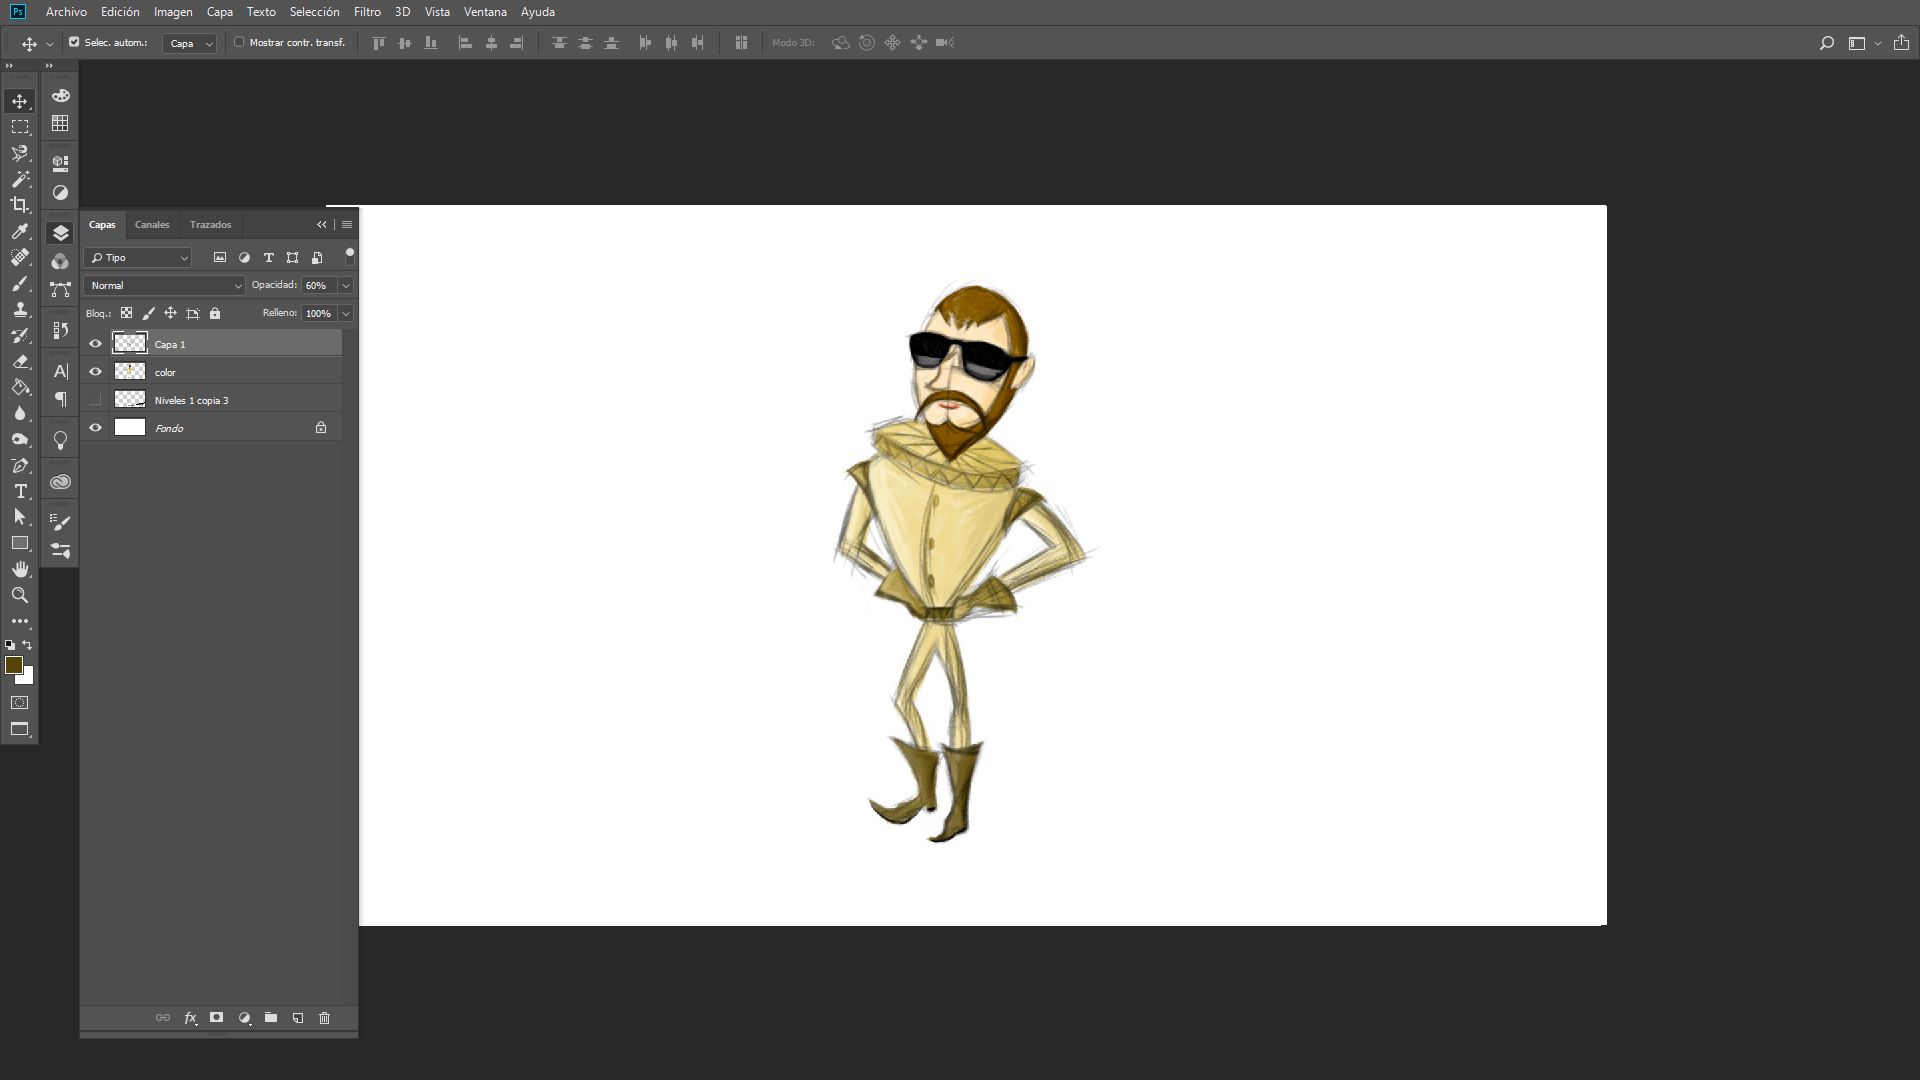The height and width of the screenshot is (1080, 1920).
Task: Create a new group folder icon
Action: coord(271,1018)
